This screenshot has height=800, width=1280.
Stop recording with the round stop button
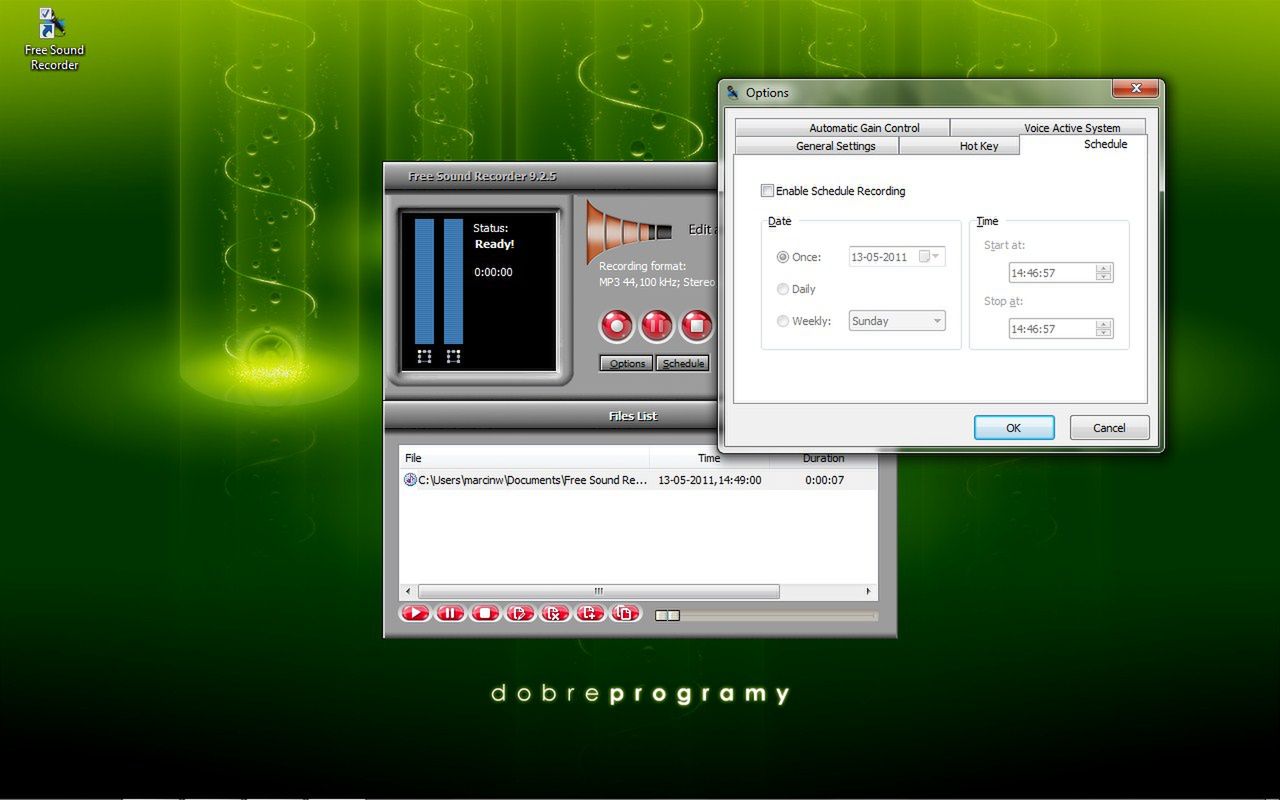tap(697, 325)
